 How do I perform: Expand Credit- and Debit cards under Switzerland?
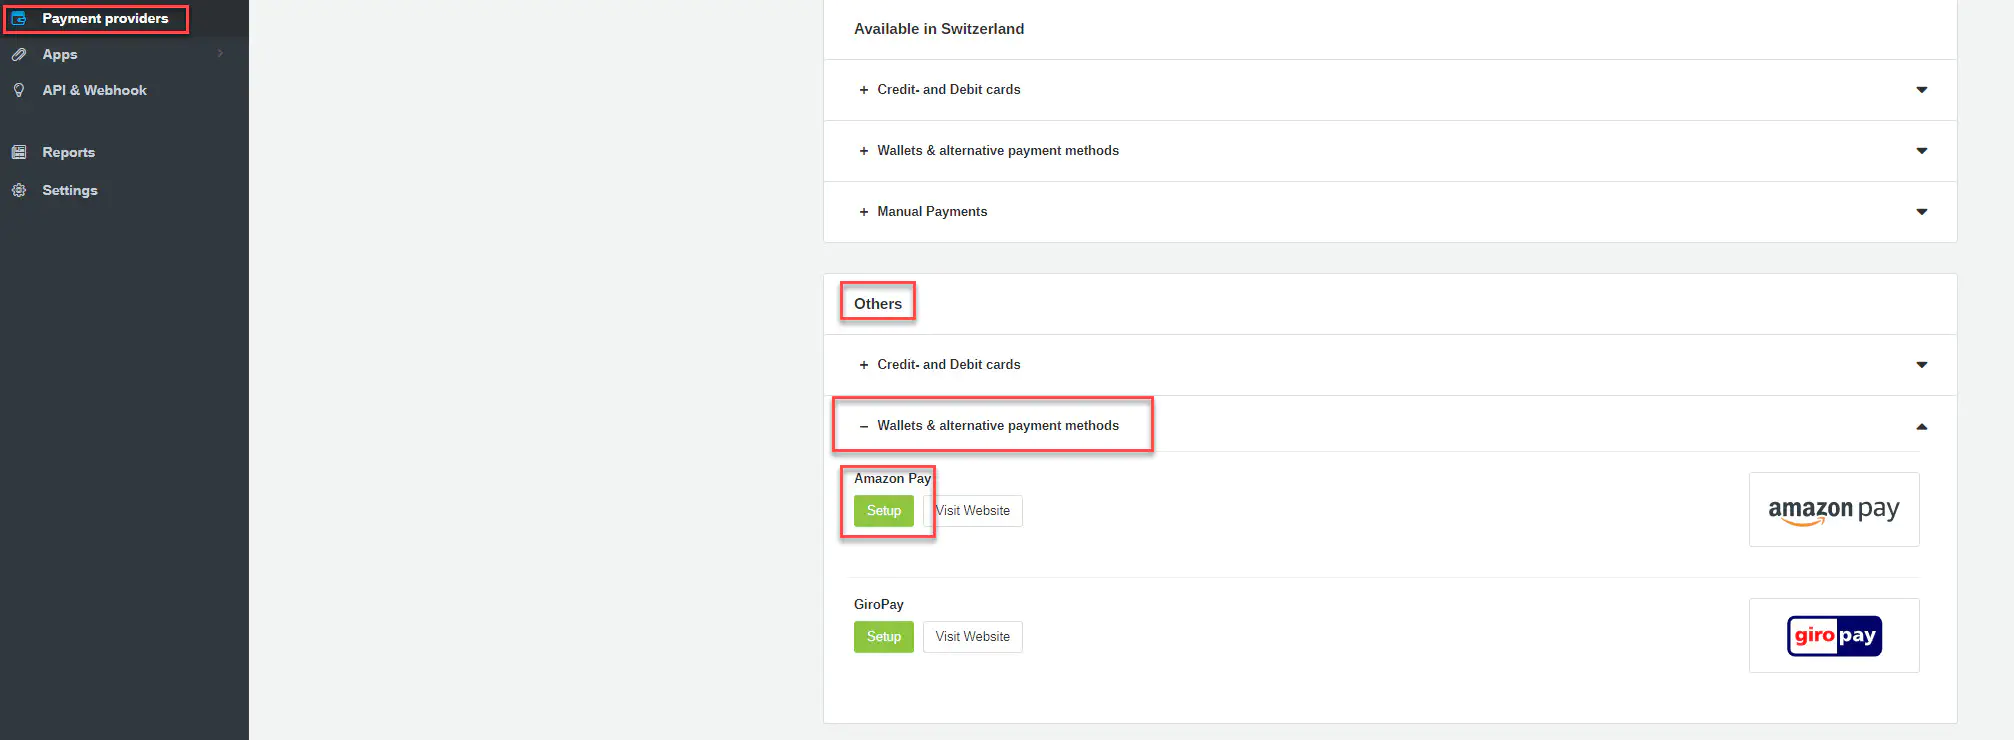coord(948,90)
